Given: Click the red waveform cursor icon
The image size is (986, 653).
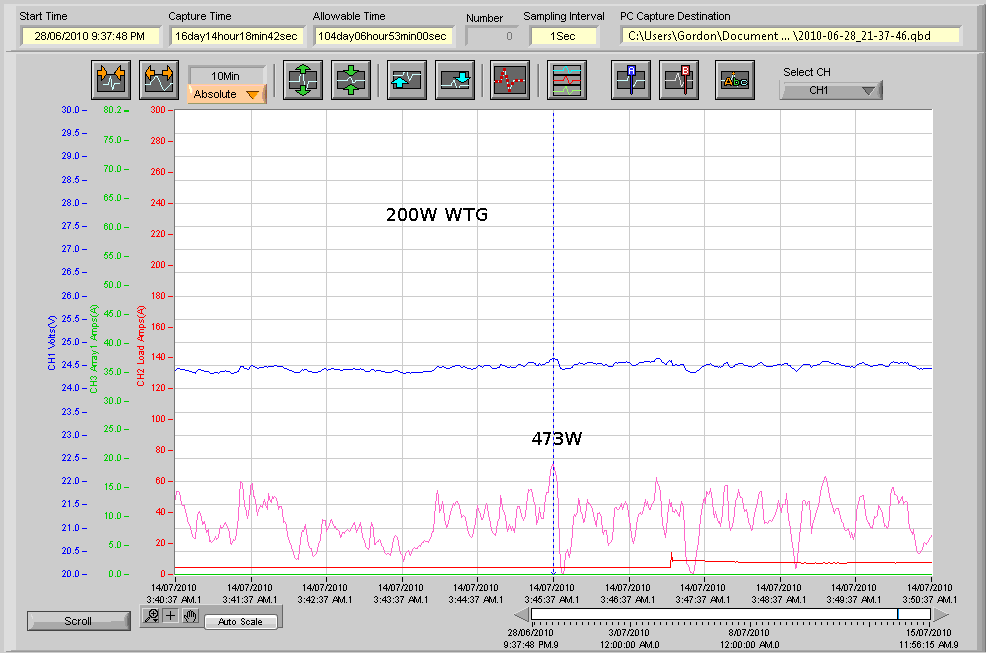Looking at the screenshot, I should 510,81.
